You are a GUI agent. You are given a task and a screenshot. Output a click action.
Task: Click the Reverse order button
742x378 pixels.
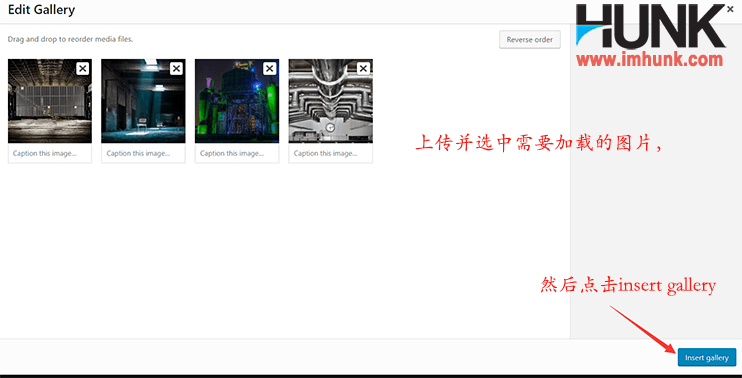[x=530, y=40]
